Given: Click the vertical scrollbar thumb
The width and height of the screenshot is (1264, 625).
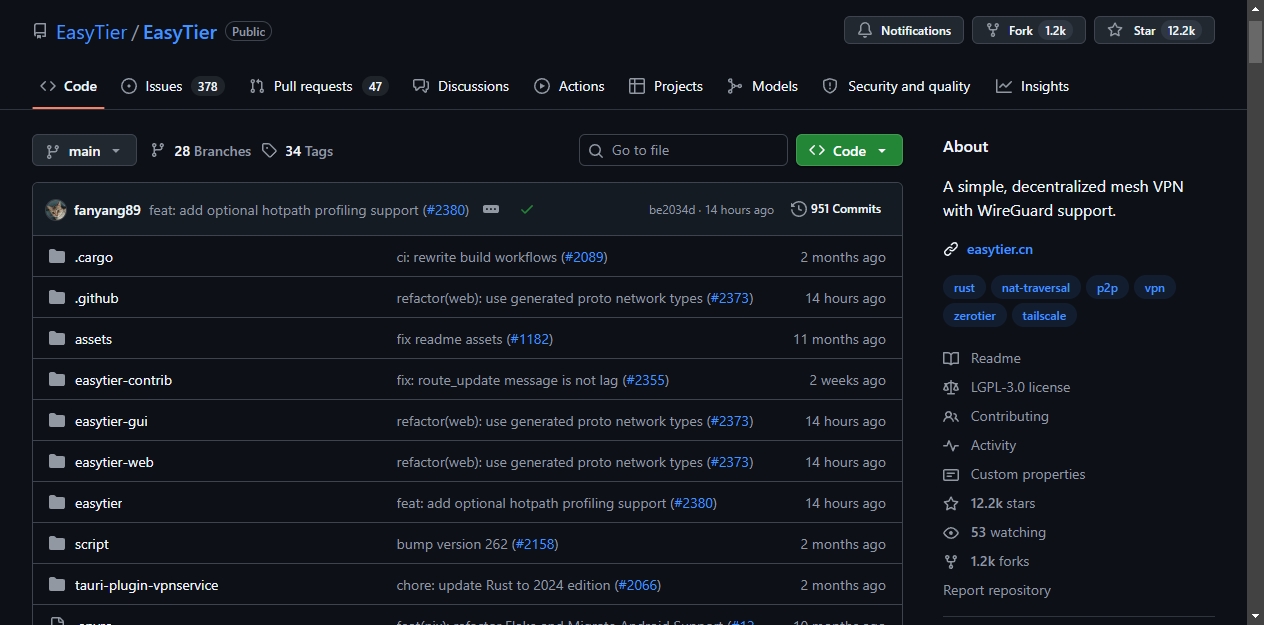Looking at the screenshot, I should click(1255, 43).
